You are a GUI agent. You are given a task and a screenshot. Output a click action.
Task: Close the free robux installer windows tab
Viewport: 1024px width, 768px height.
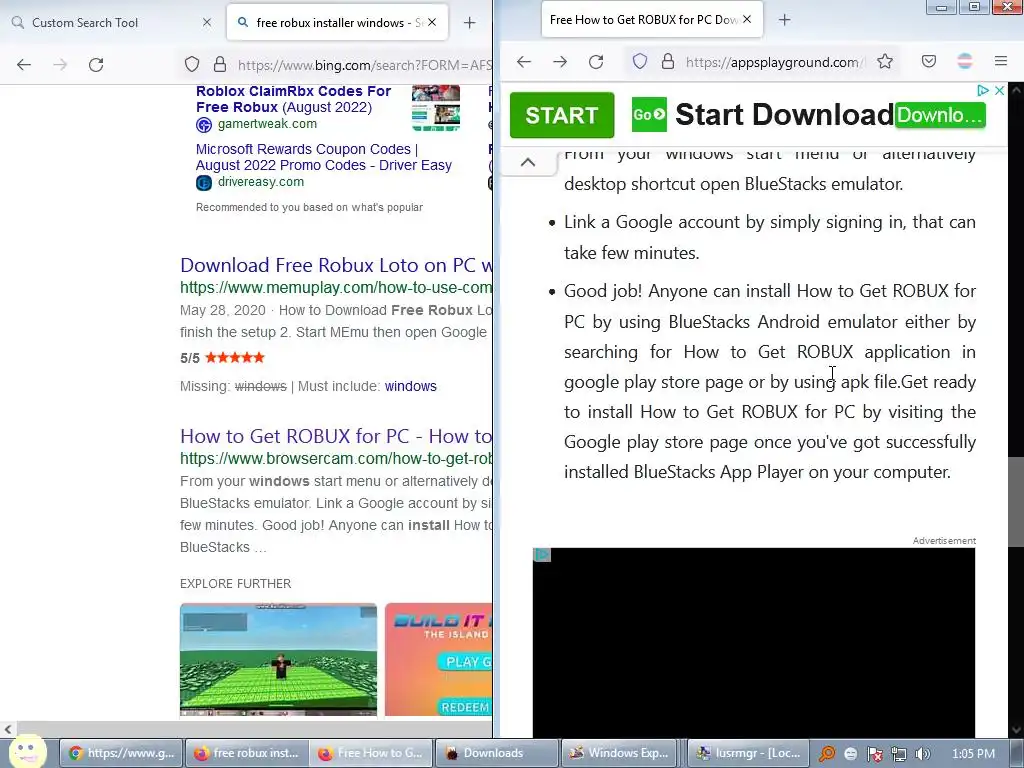coord(432,22)
